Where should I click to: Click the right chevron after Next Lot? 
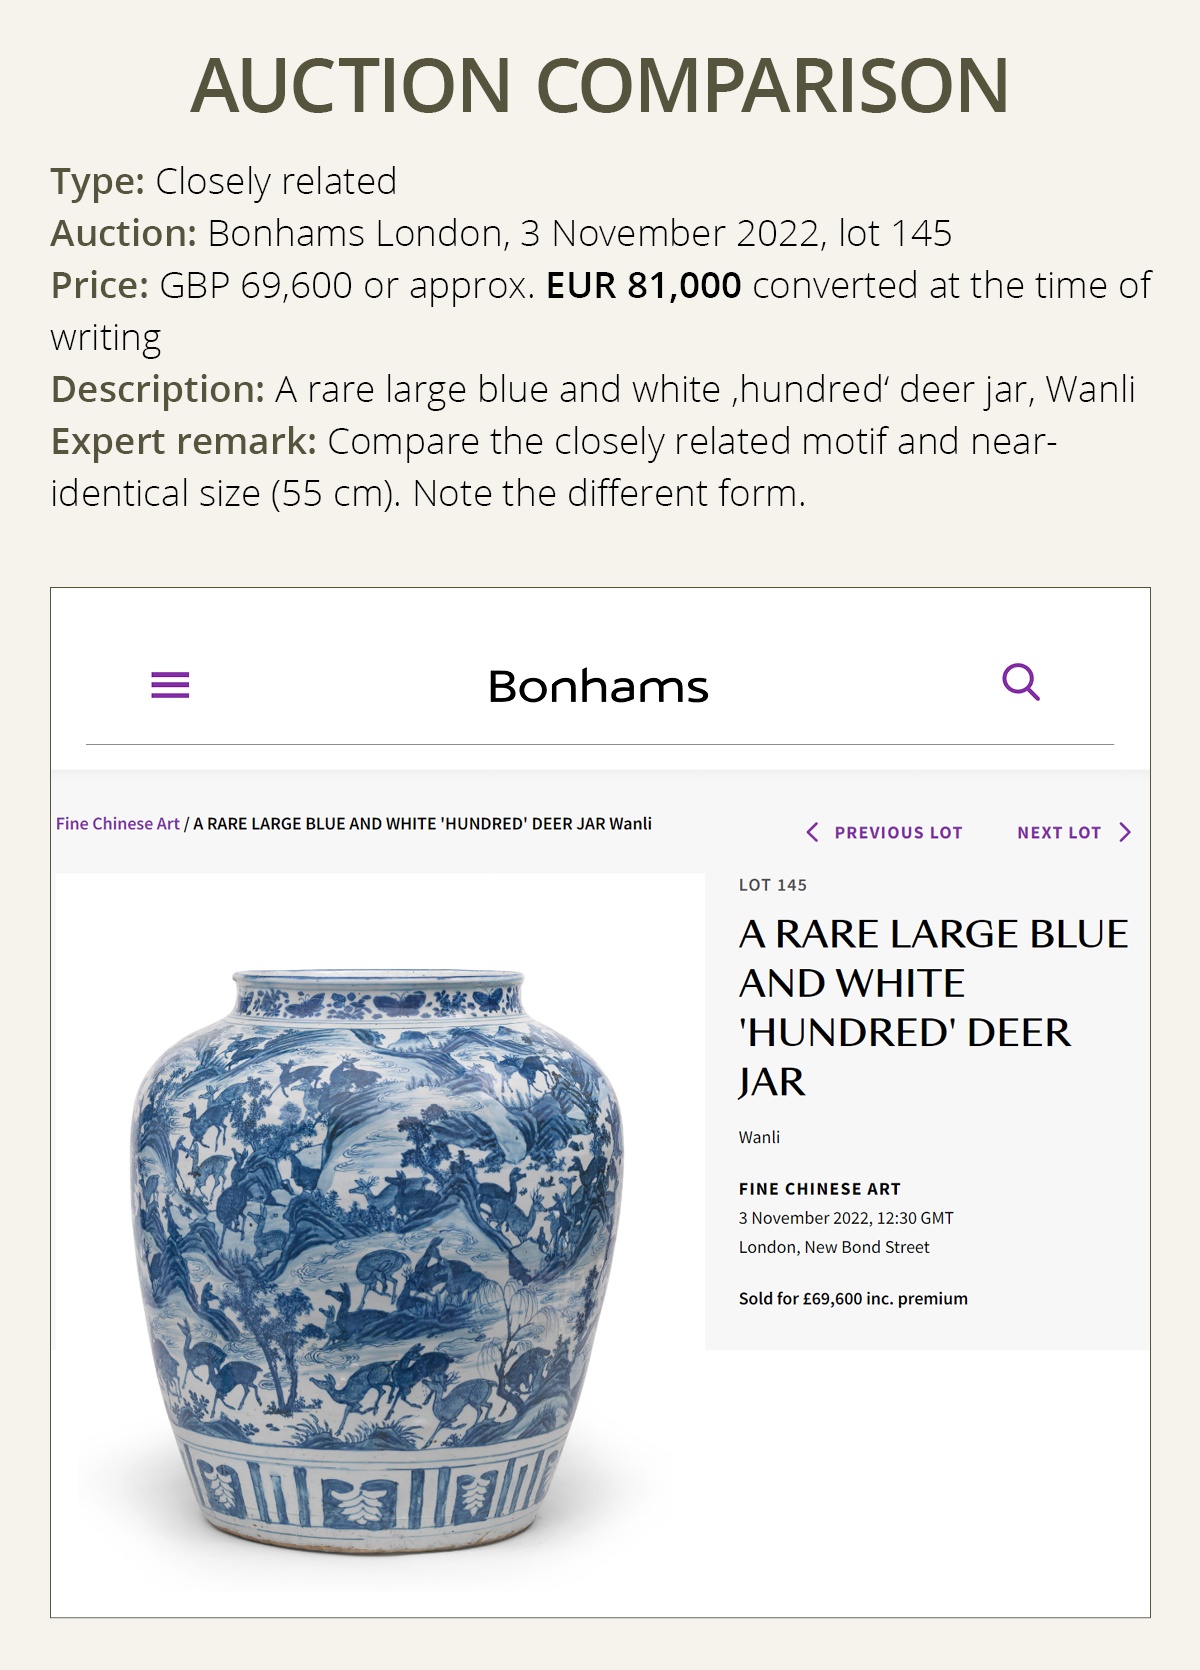coord(1125,832)
